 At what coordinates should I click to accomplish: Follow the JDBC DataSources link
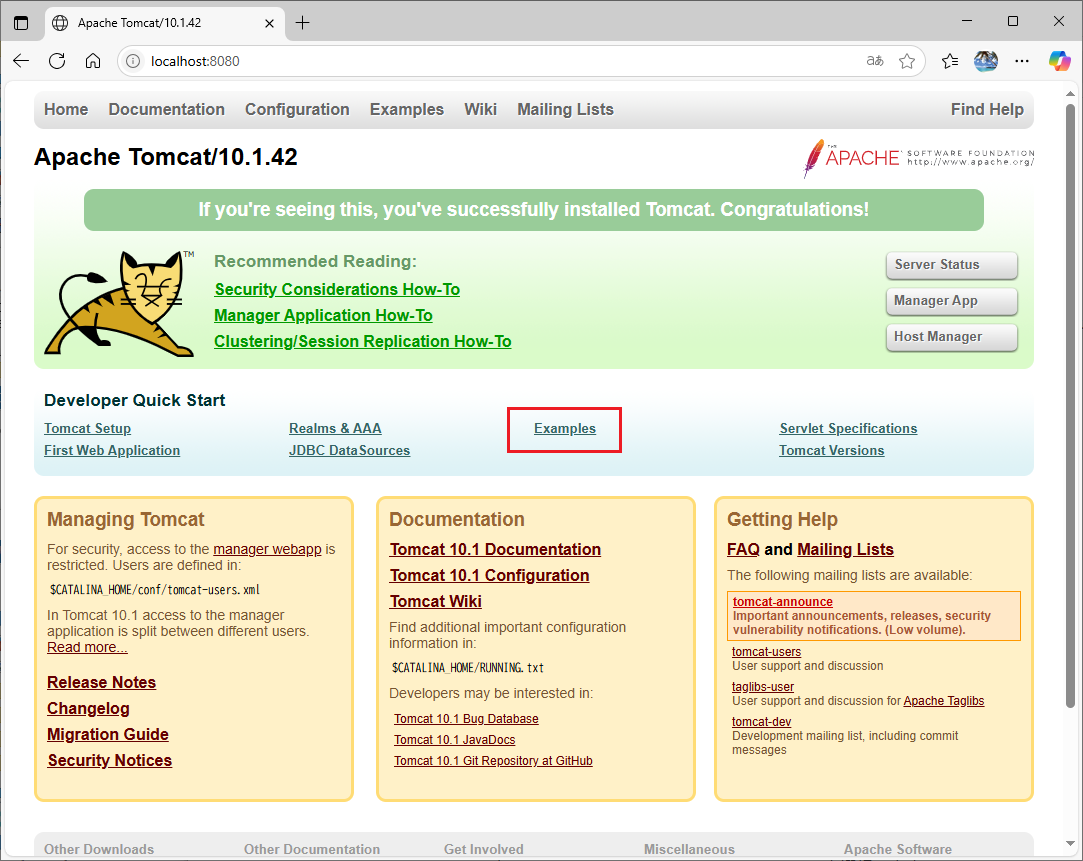click(x=349, y=451)
